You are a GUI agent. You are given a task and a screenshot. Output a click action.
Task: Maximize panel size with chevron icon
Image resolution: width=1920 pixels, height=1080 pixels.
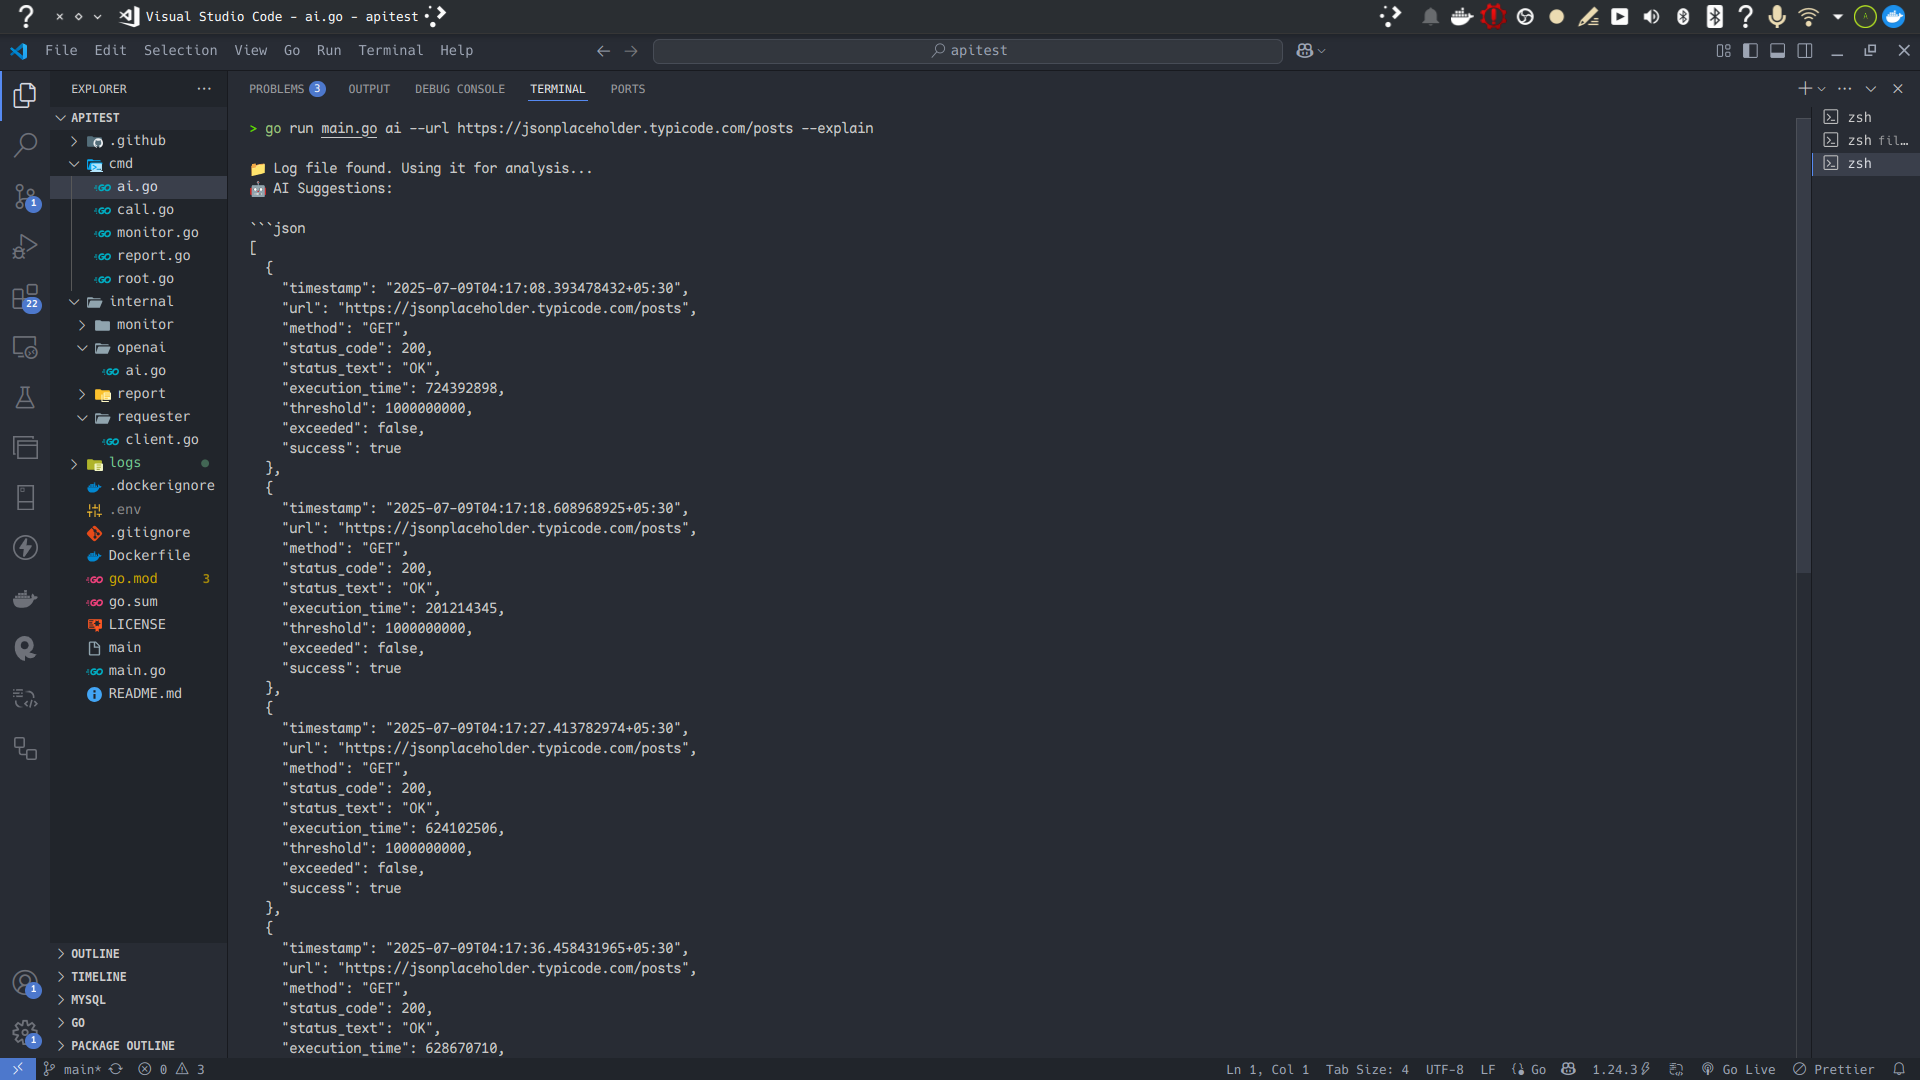1871,89
